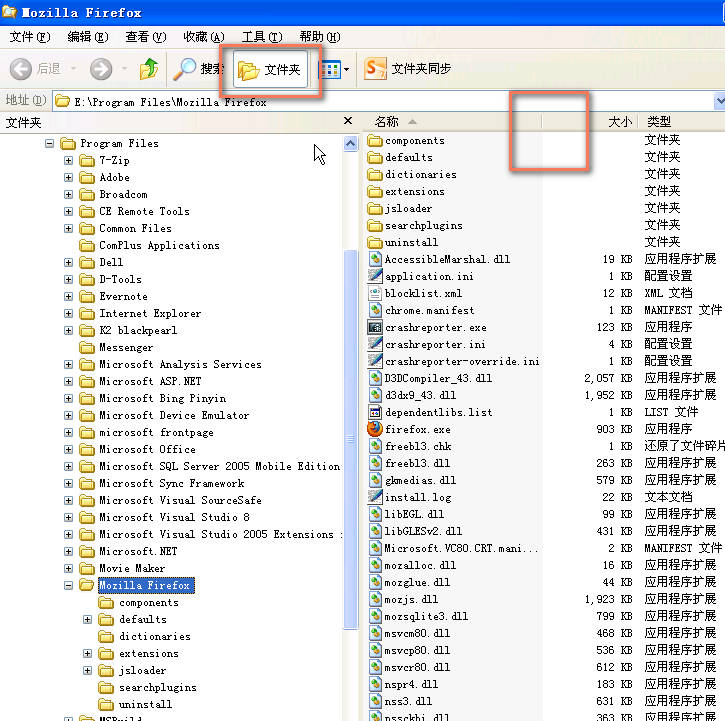
Task: Select the firefox.exe icon
Action: click(x=375, y=429)
